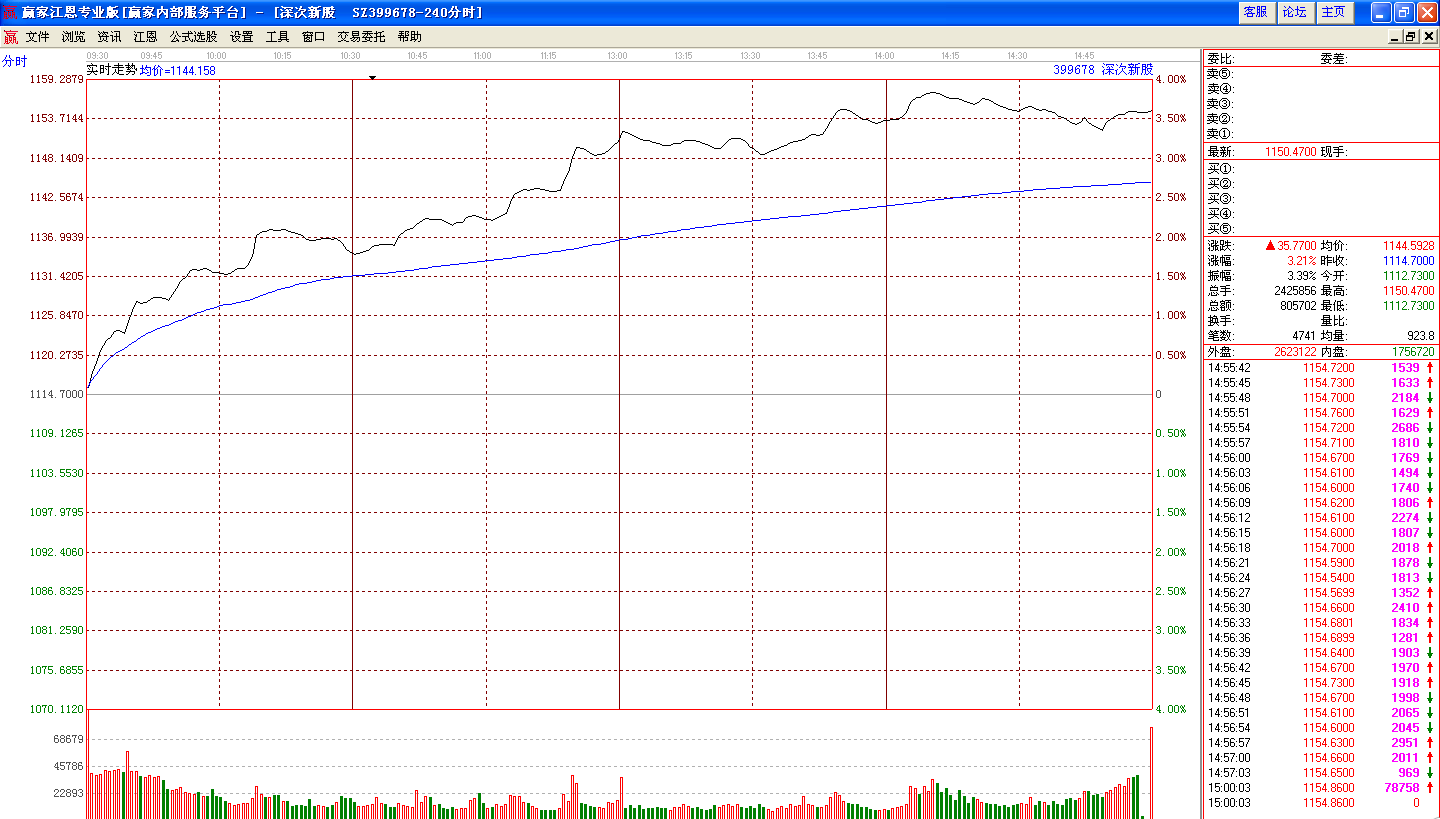The image size is (1440, 819).
Task: Click the 1070.1120 price axis label
Action: [57, 709]
